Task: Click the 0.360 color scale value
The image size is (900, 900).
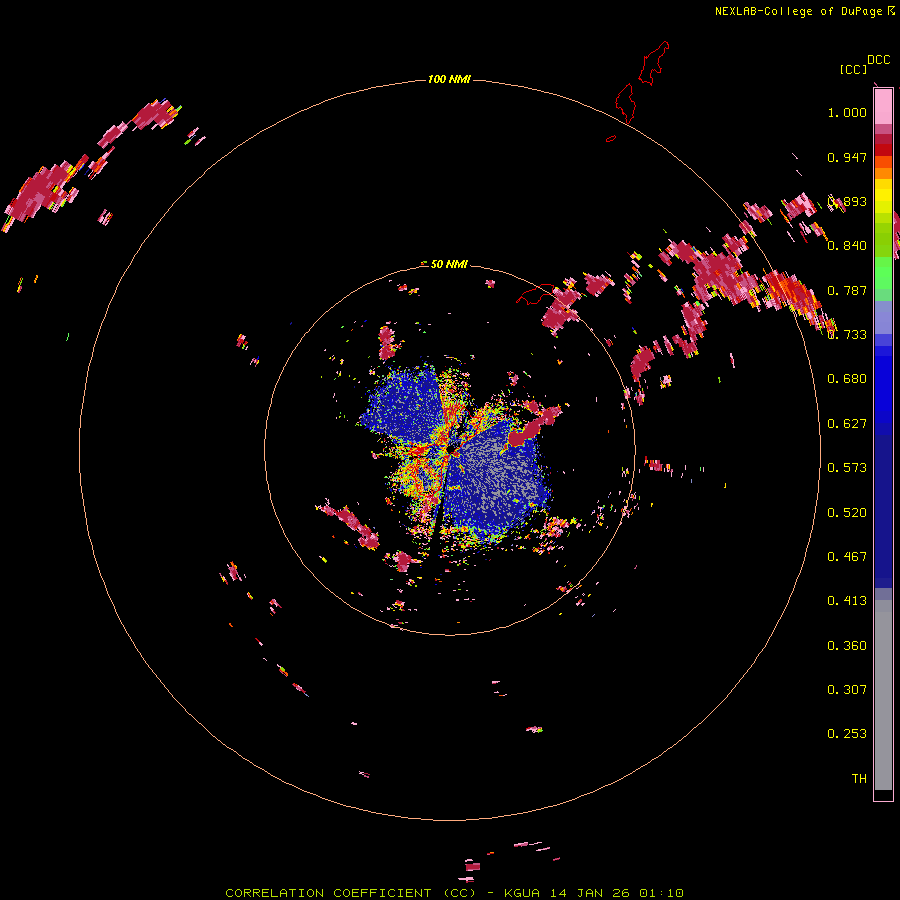Action: (847, 646)
